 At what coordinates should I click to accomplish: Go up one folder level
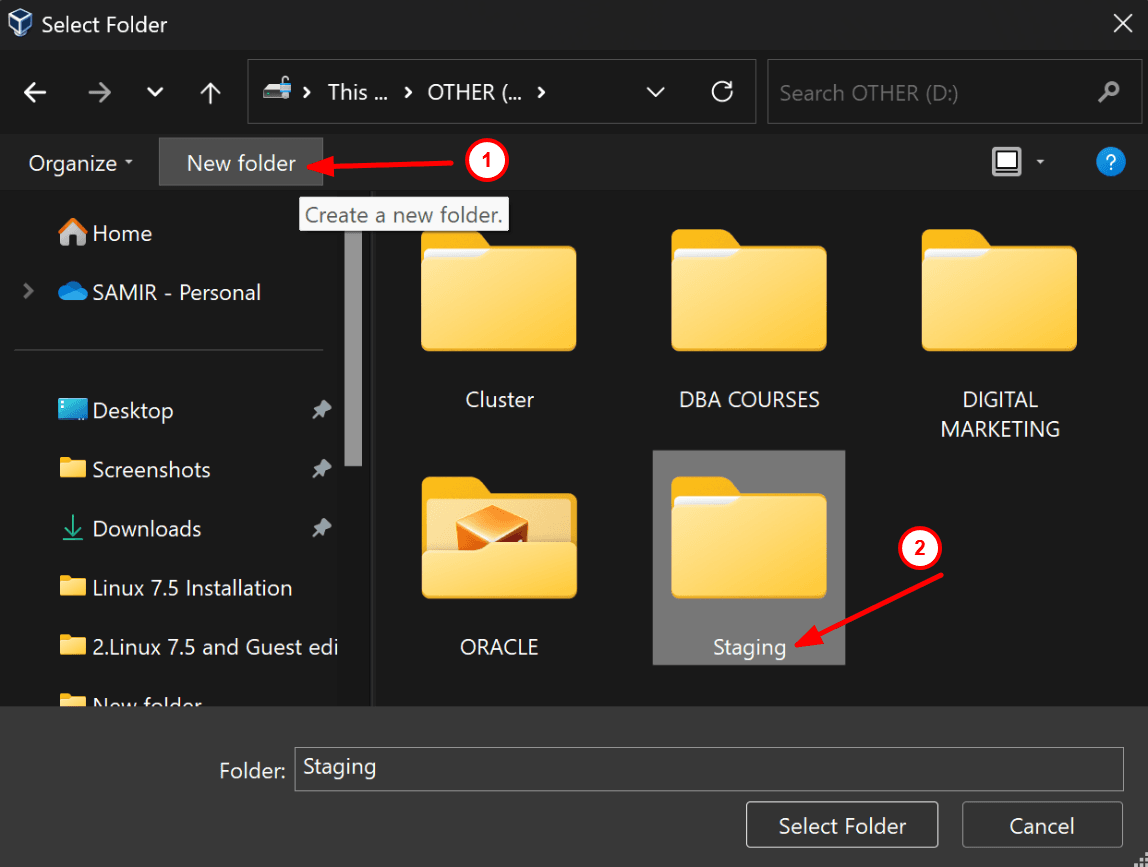[x=210, y=92]
